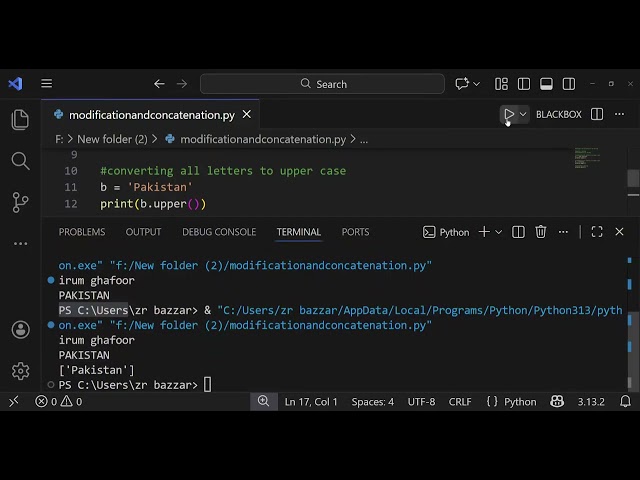Click New folder (2) breadcrumb
This screenshot has height=480, width=640.
(x=112, y=139)
